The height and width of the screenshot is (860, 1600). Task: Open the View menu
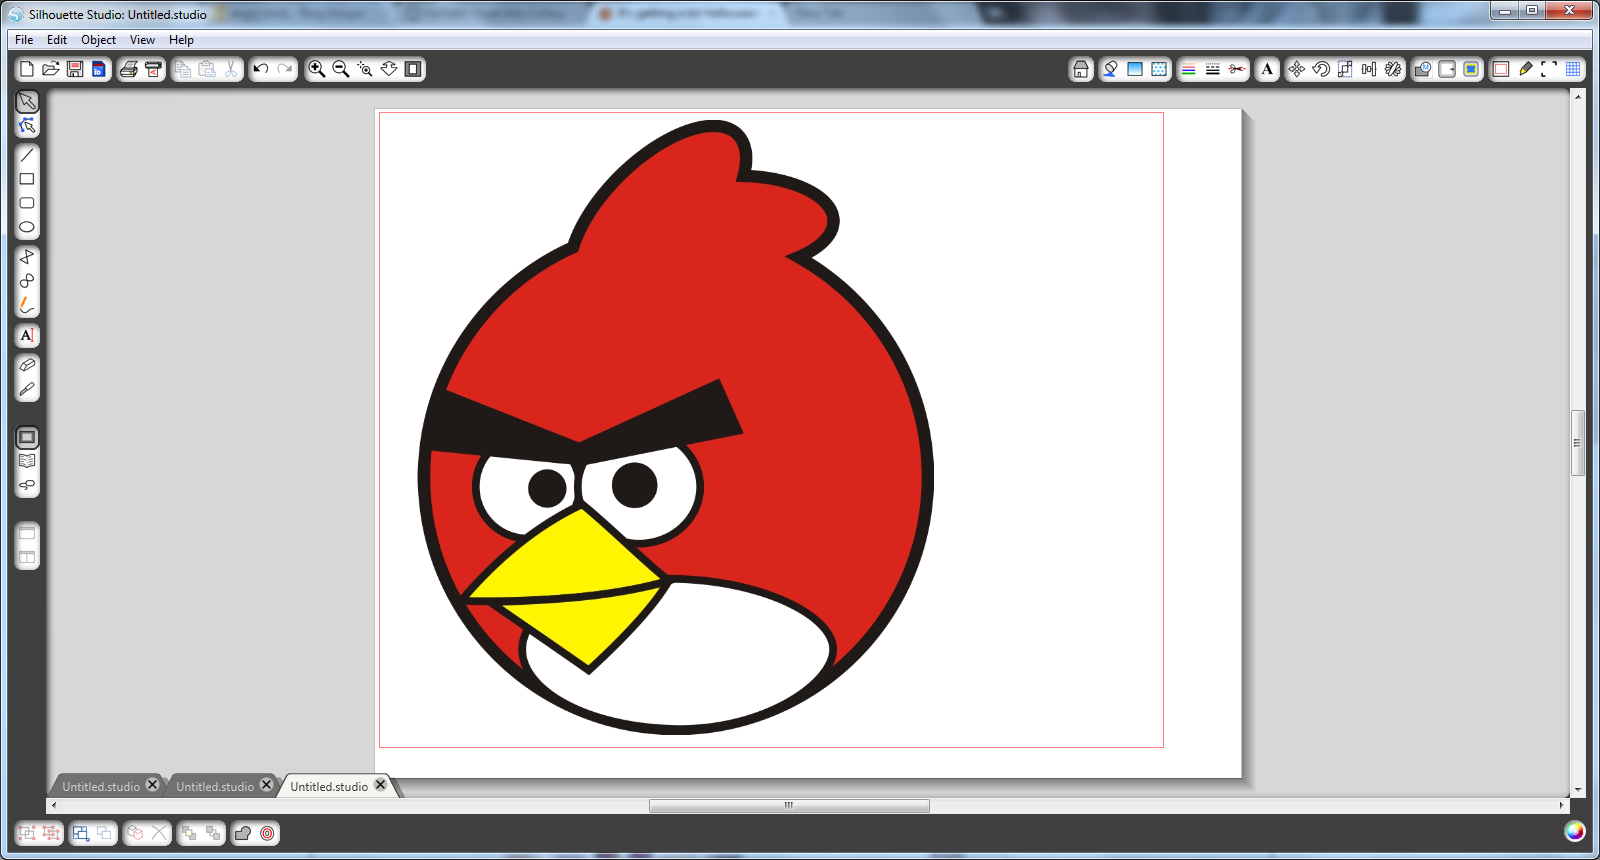coord(142,40)
